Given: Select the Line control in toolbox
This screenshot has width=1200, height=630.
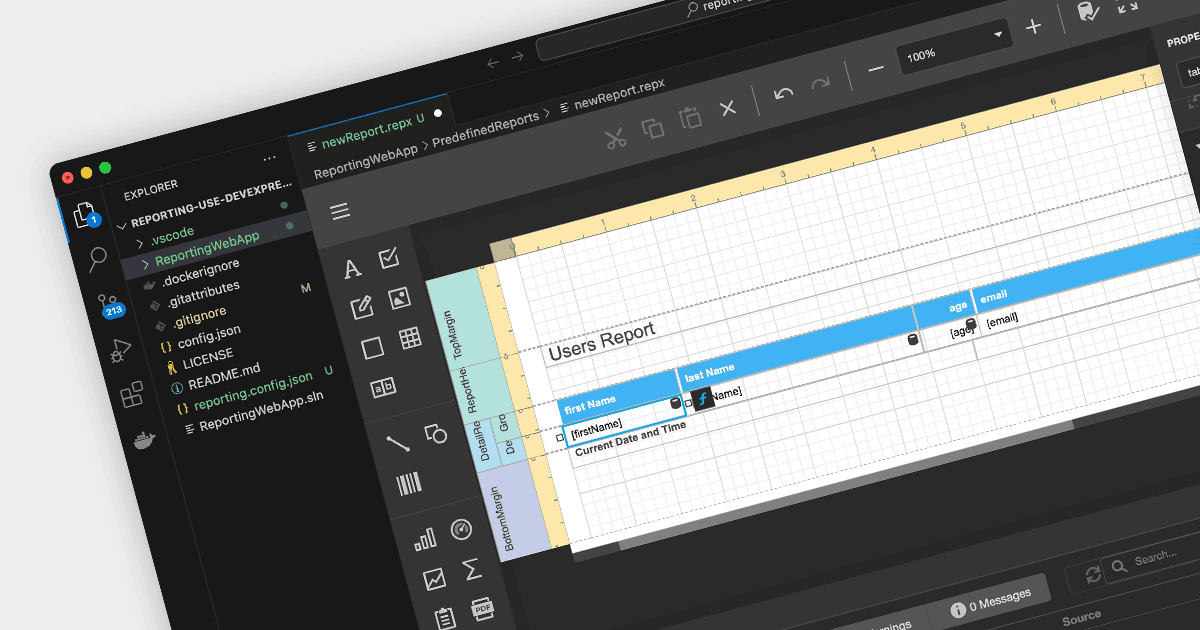Looking at the screenshot, I should [398, 443].
